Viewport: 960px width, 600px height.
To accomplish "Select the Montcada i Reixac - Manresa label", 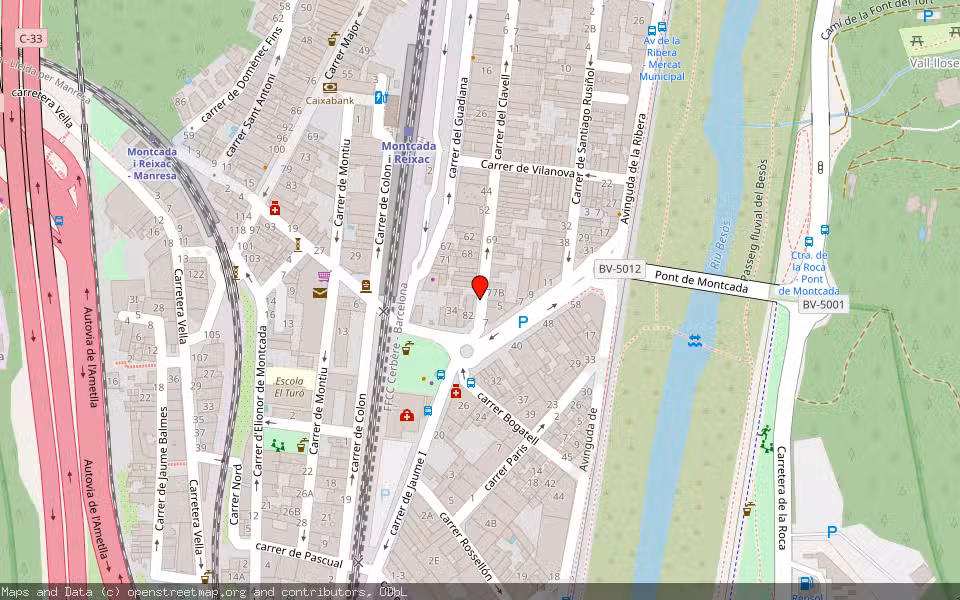I will click(152, 163).
